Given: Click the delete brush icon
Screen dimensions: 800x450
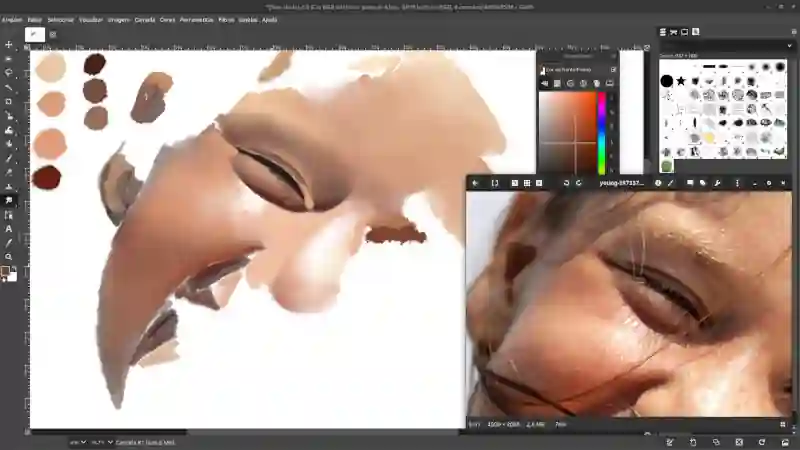Looking at the screenshot, I should point(739,442).
